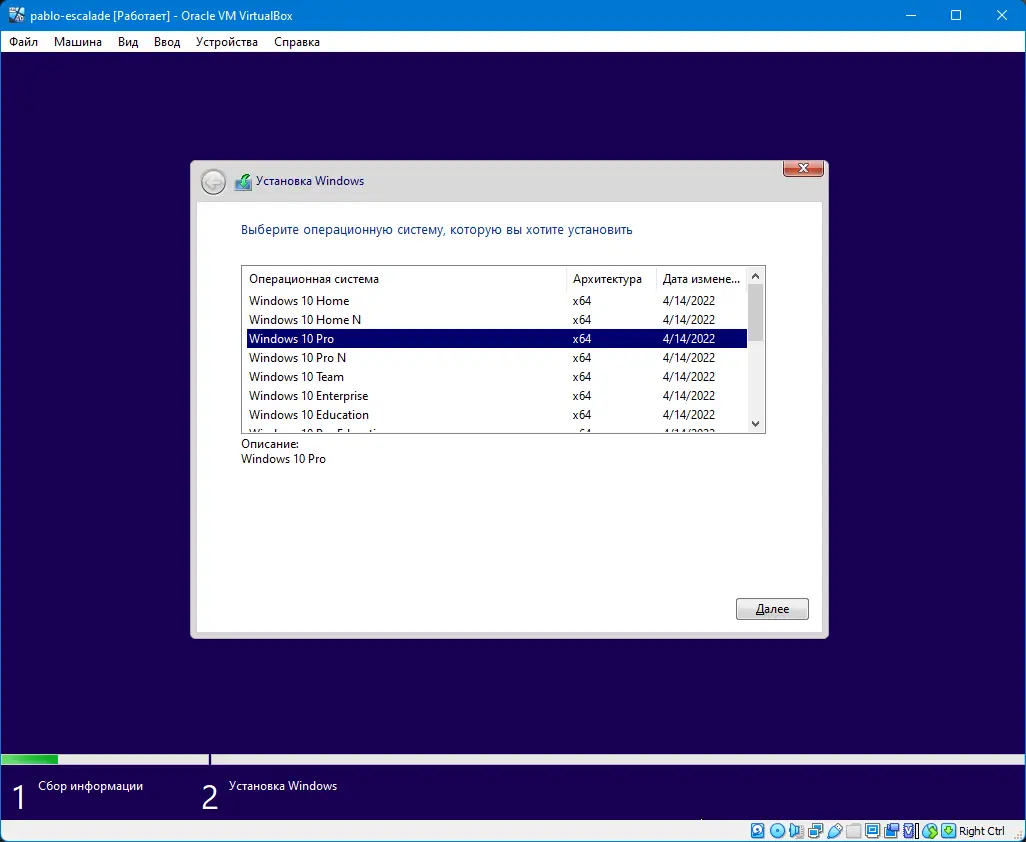Viewport: 1026px width, 842px height.
Task: Click the OS list scrollbar thumb
Action: pyautogui.click(x=755, y=313)
